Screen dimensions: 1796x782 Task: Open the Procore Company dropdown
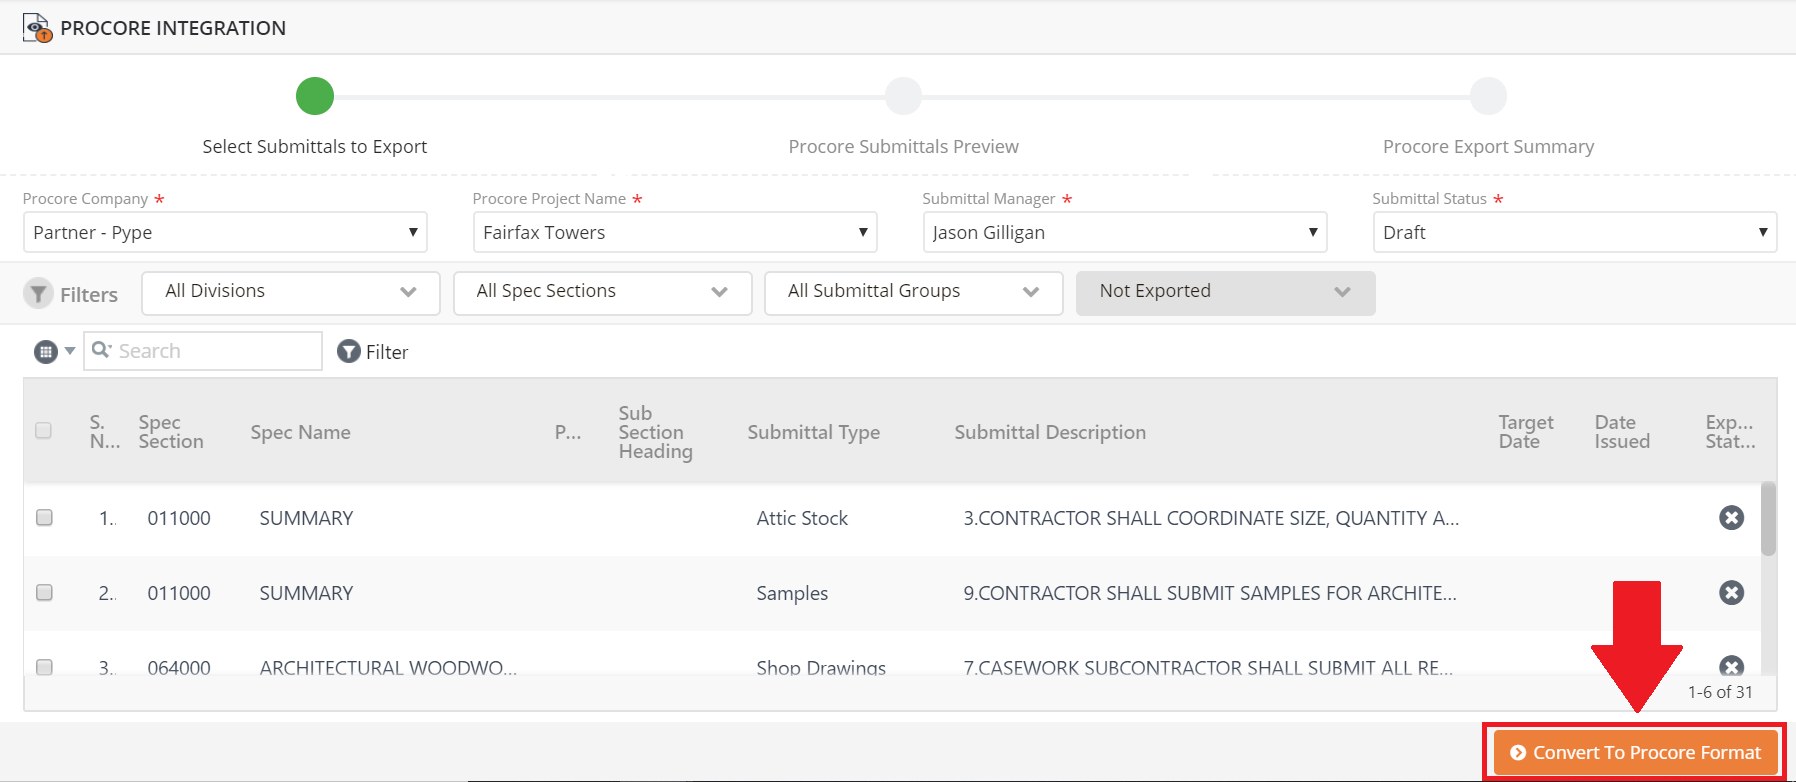(225, 232)
